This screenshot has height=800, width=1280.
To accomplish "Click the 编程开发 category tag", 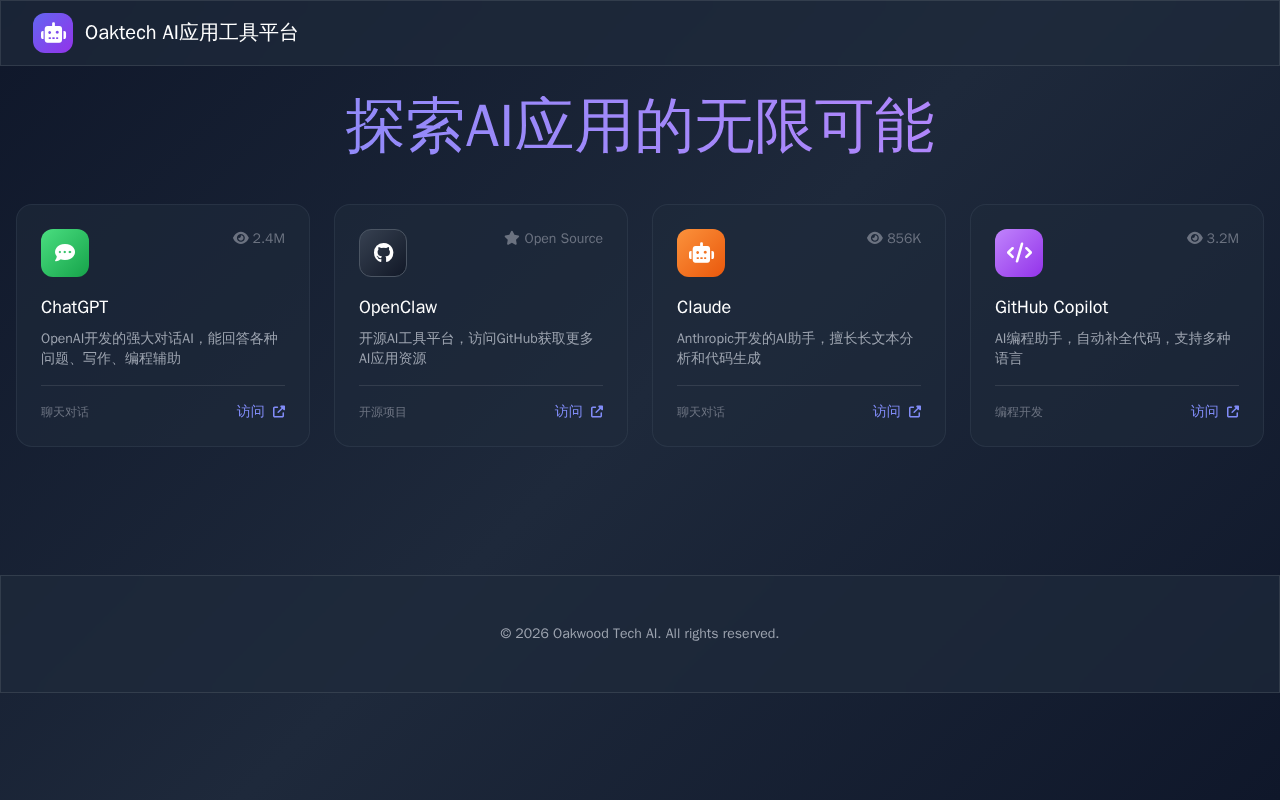I will pos(1019,412).
